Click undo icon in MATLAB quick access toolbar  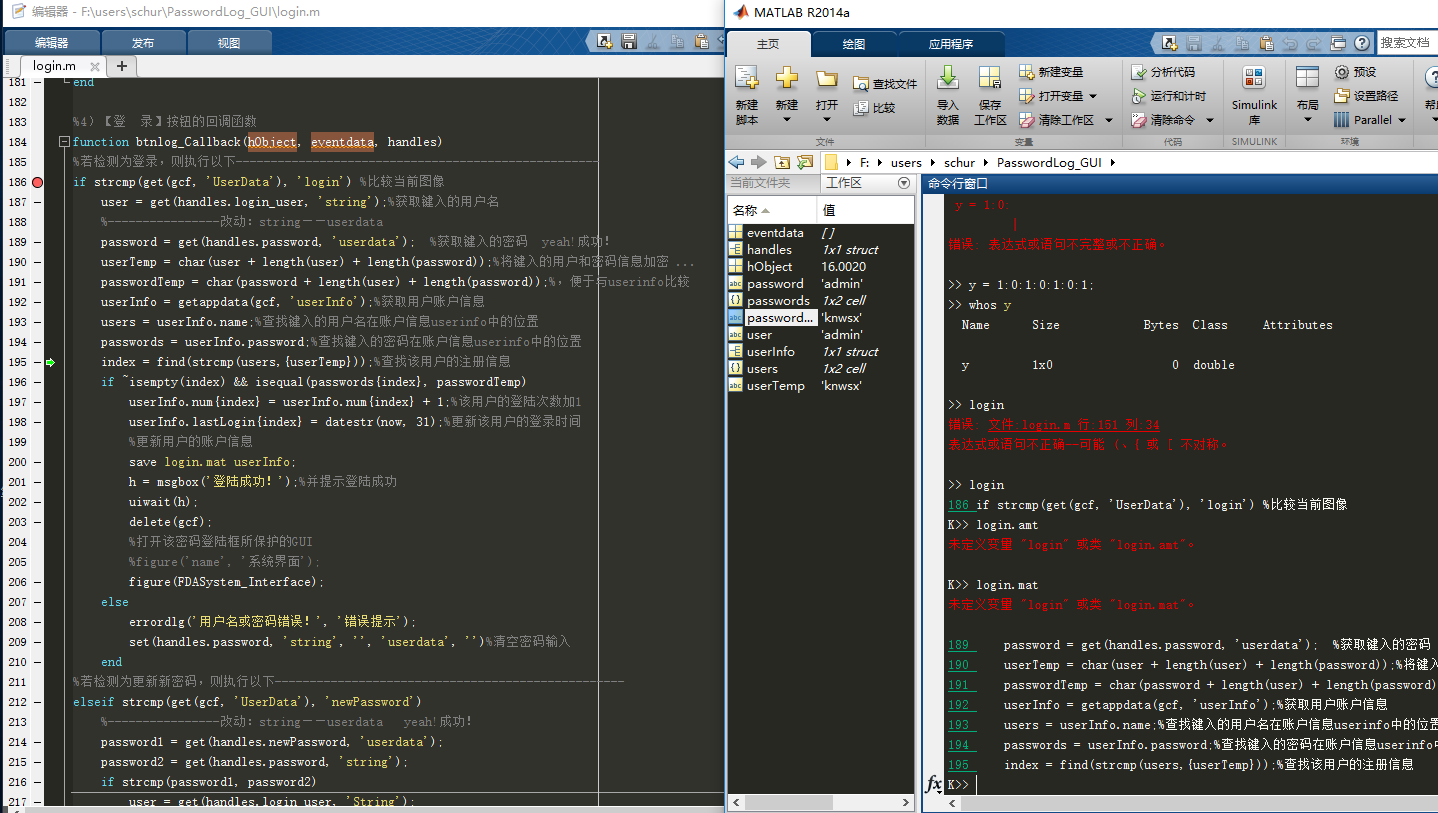tap(1290, 43)
